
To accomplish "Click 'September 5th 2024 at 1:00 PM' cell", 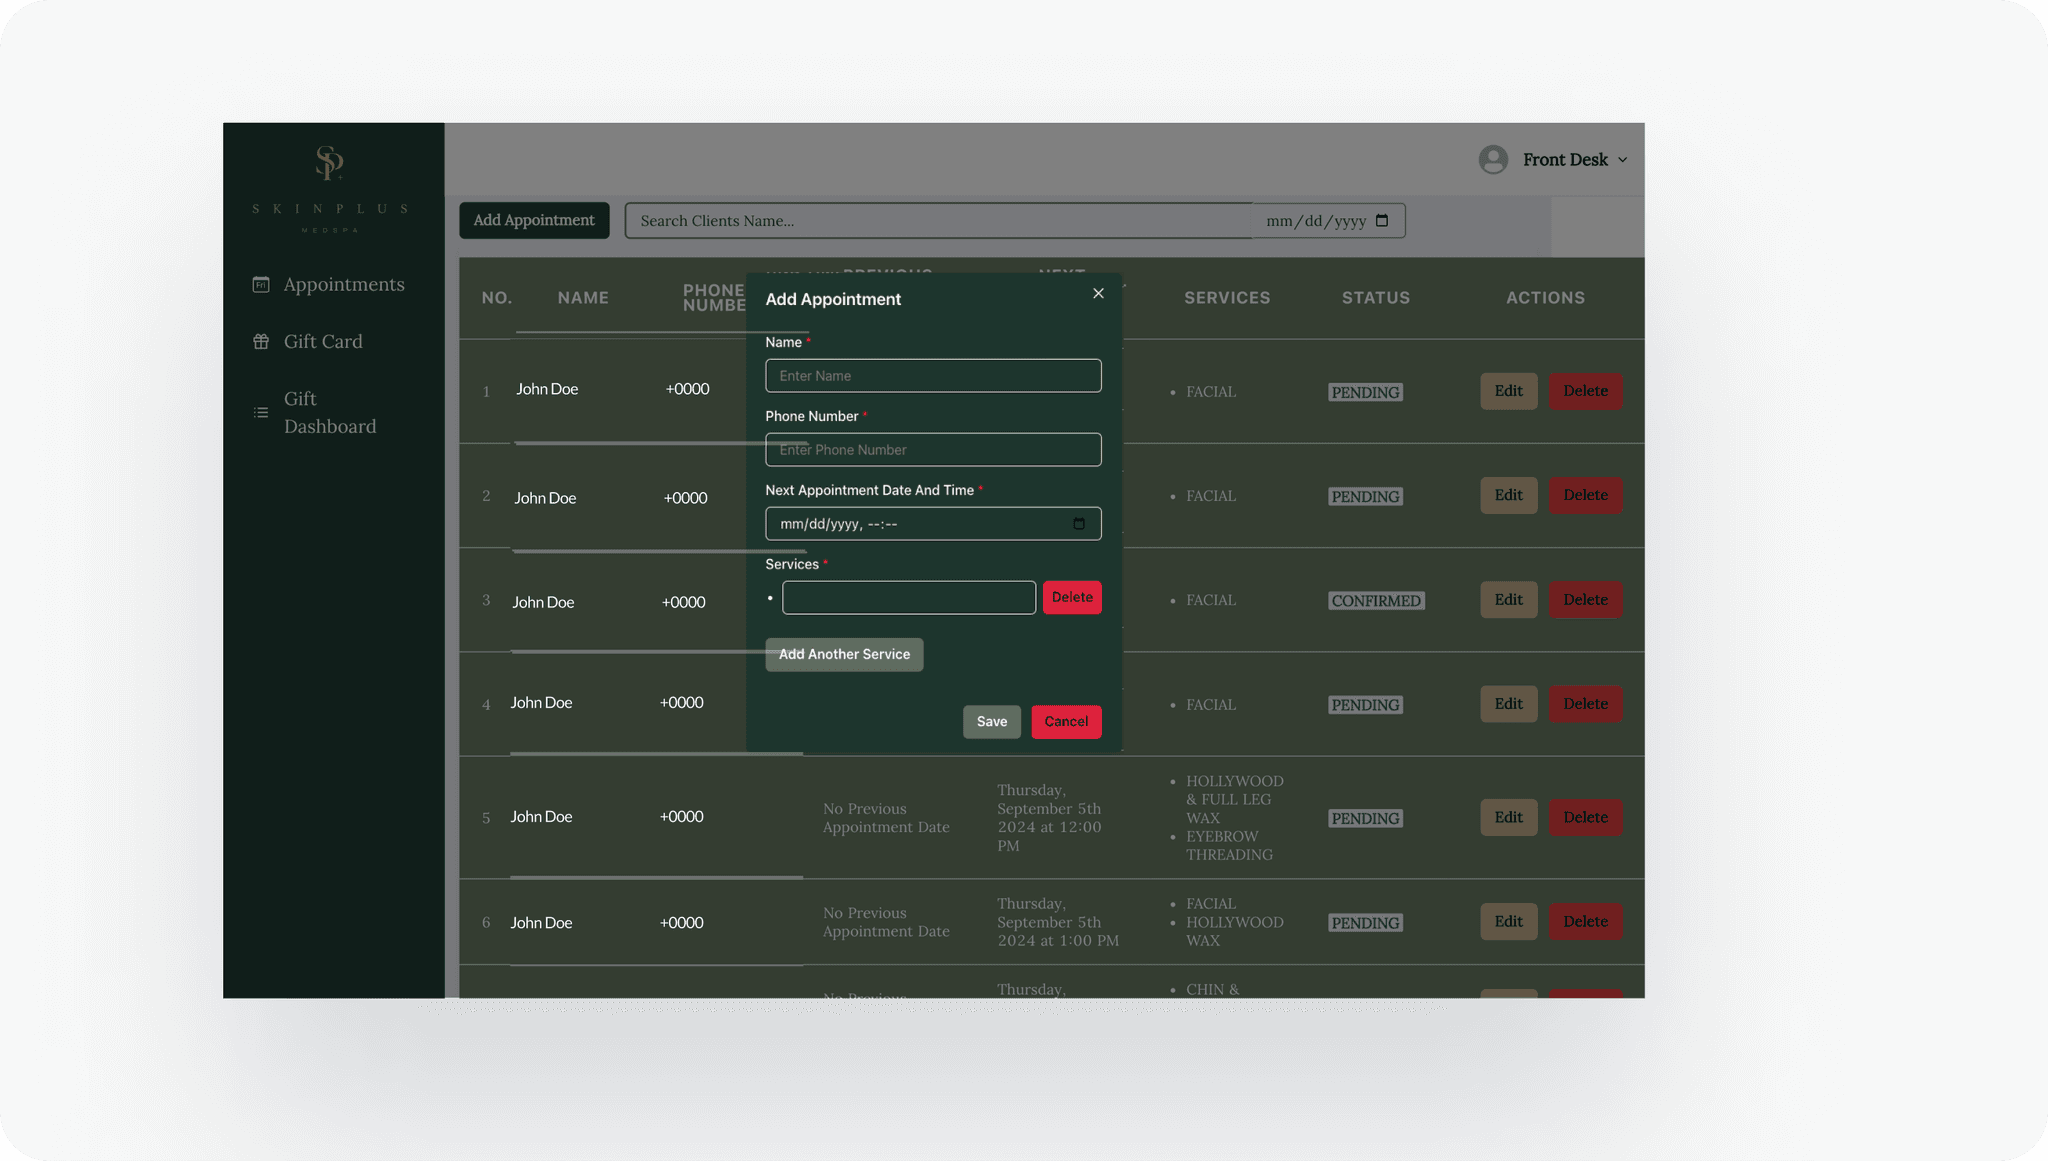I will pyautogui.click(x=1058, y=922).
